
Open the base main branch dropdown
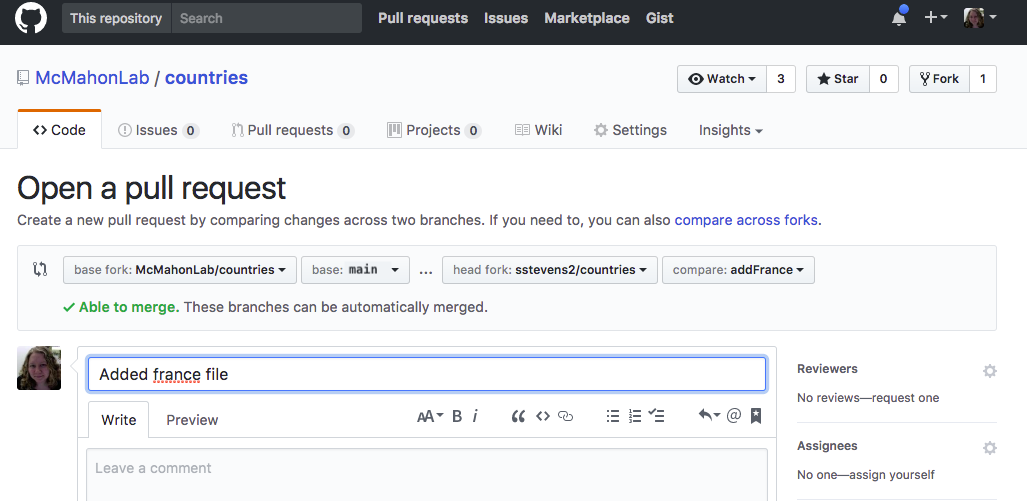tap(355, 270)
